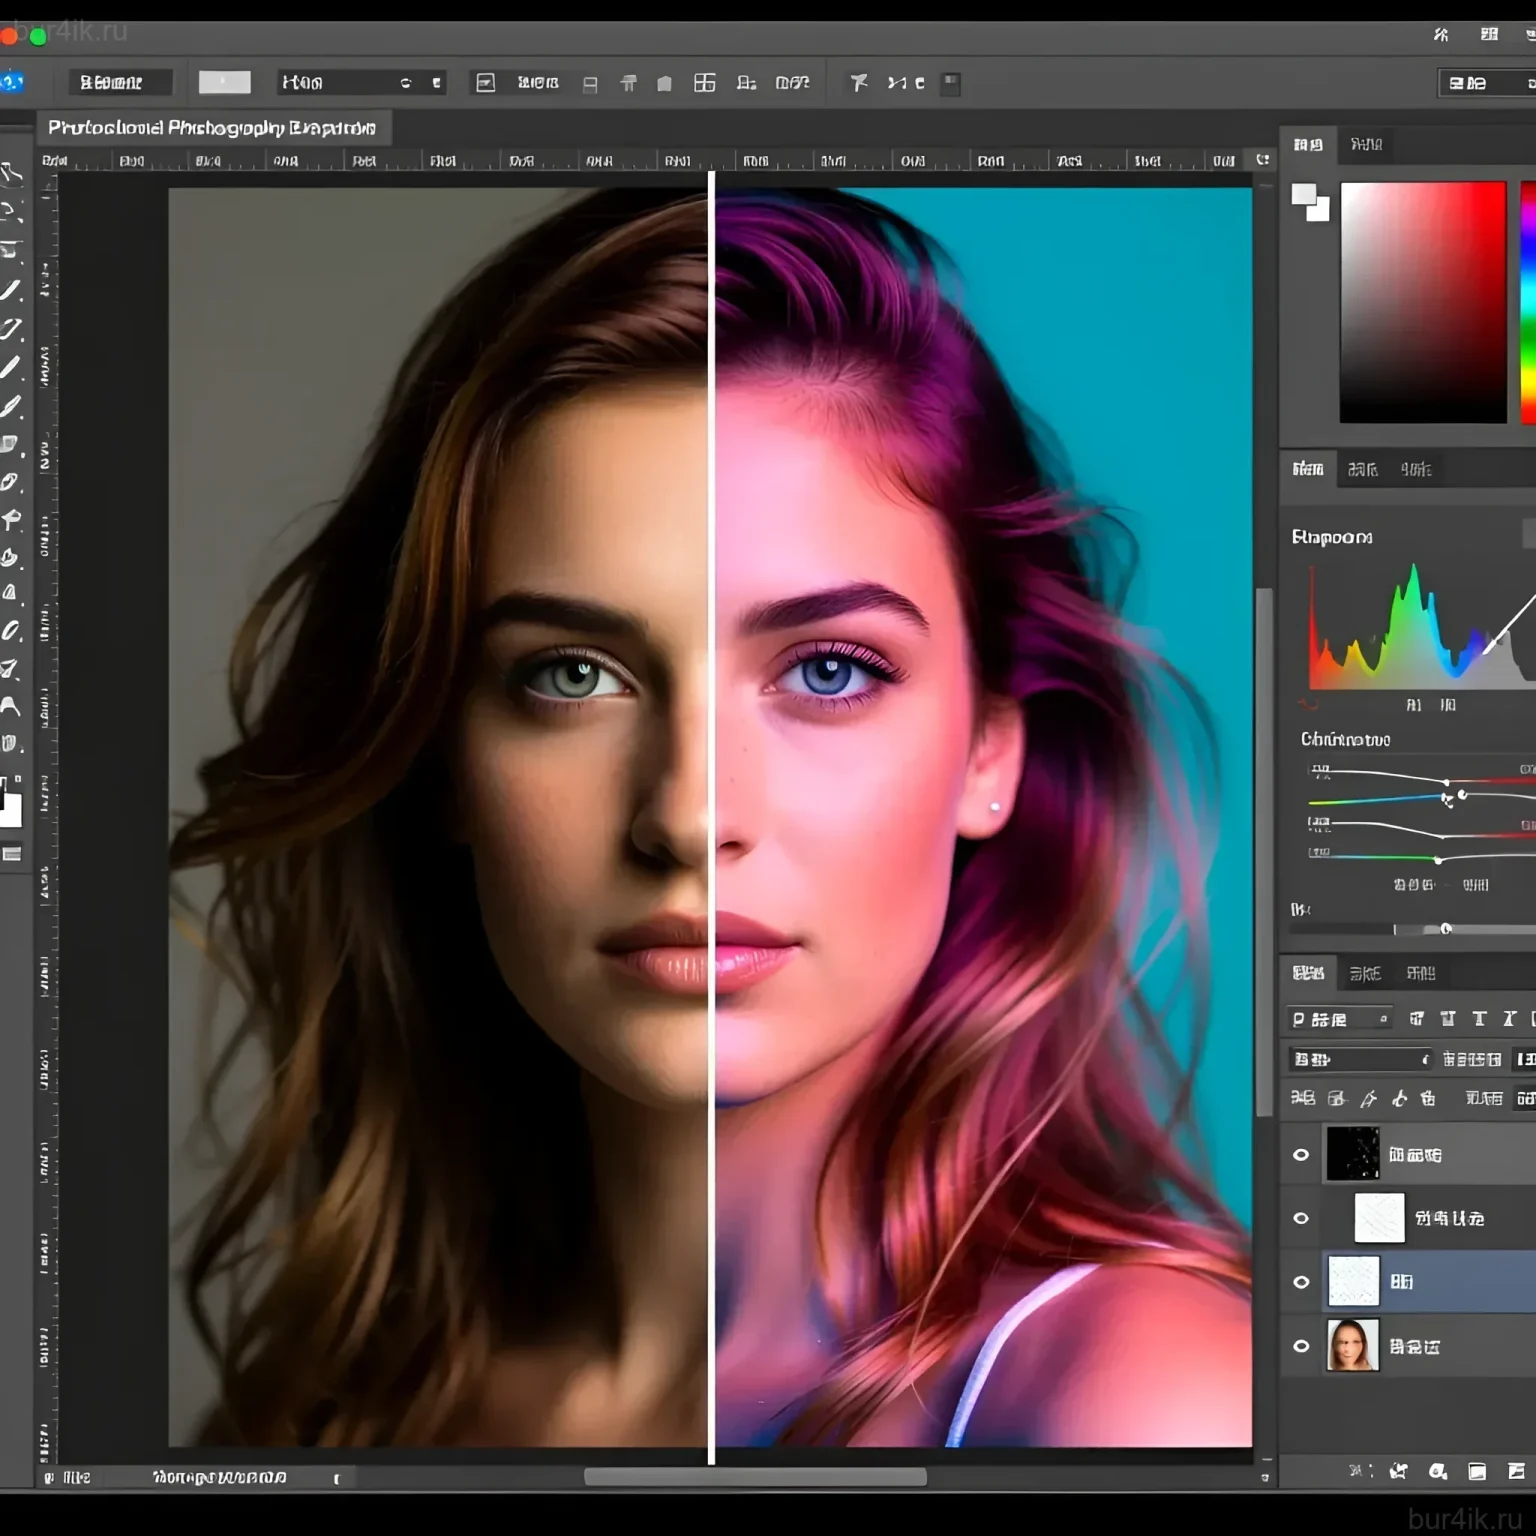This screenshot has width=1536, height=1536.
Task: Toggle visibility of the highlighted selected layer
Action: click(x=1301, y=1282)
